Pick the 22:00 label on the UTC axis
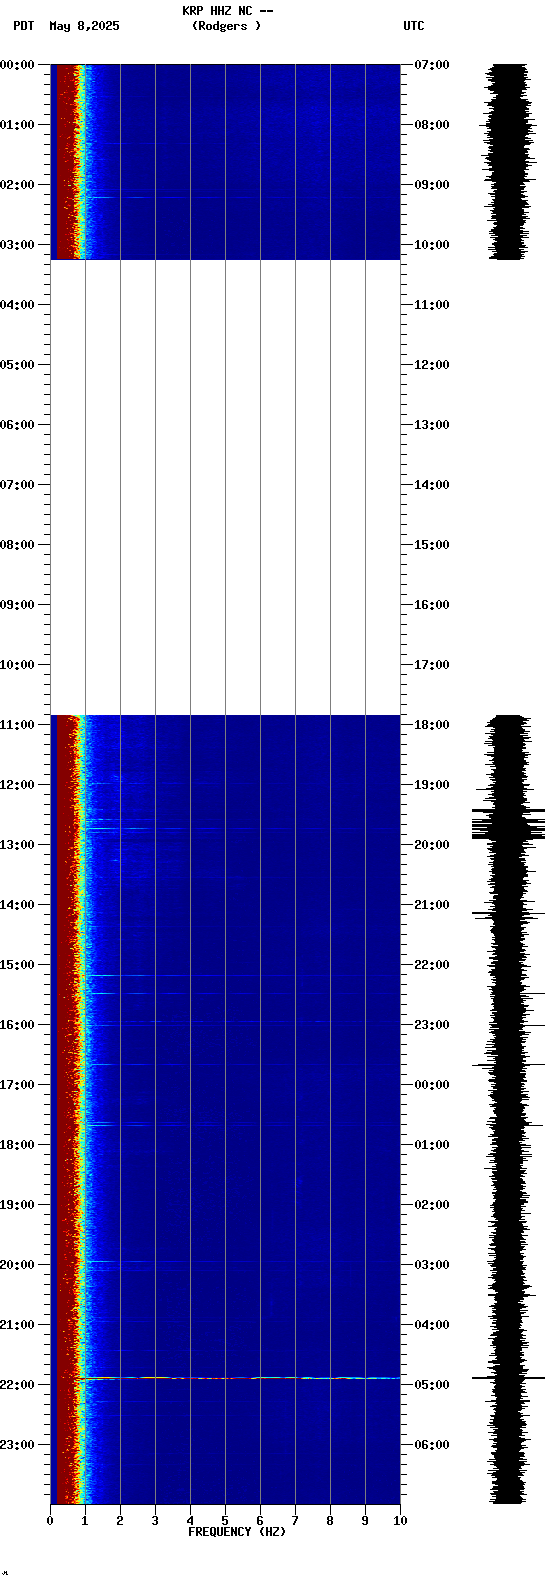This screenshot has height=1584, width=552. (x=432, y=965)
